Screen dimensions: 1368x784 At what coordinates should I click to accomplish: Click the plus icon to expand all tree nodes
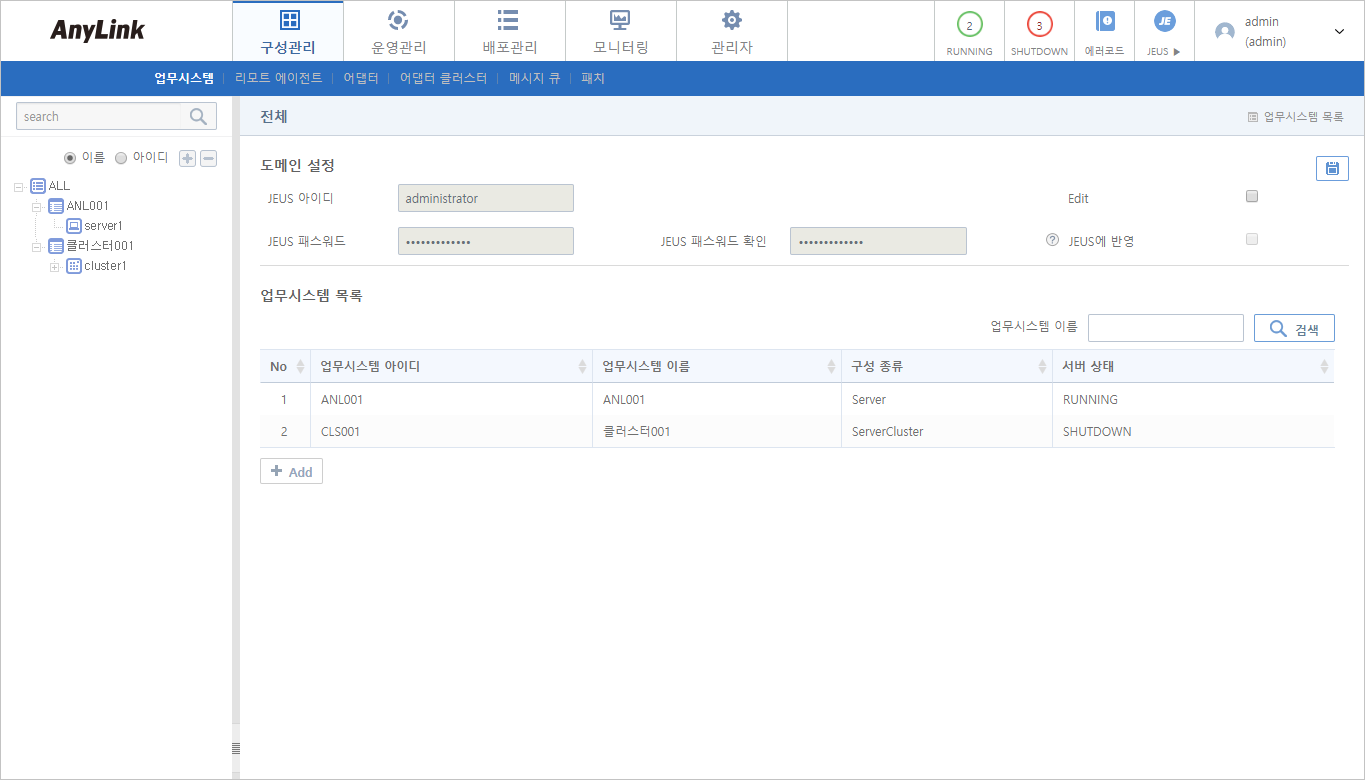click(x=187, y=158)
